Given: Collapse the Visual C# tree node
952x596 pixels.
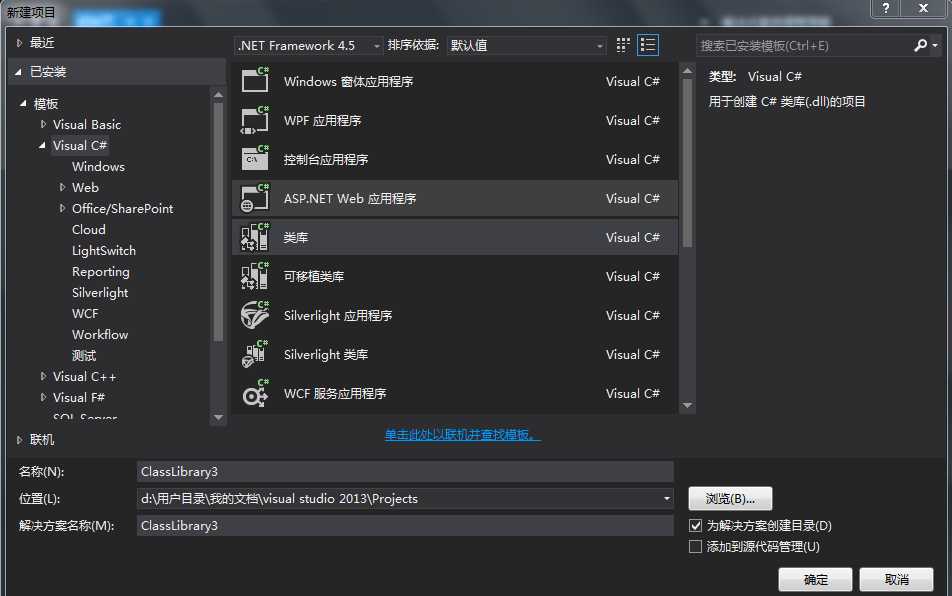Looking at the screenshot, I should [42, 146].
